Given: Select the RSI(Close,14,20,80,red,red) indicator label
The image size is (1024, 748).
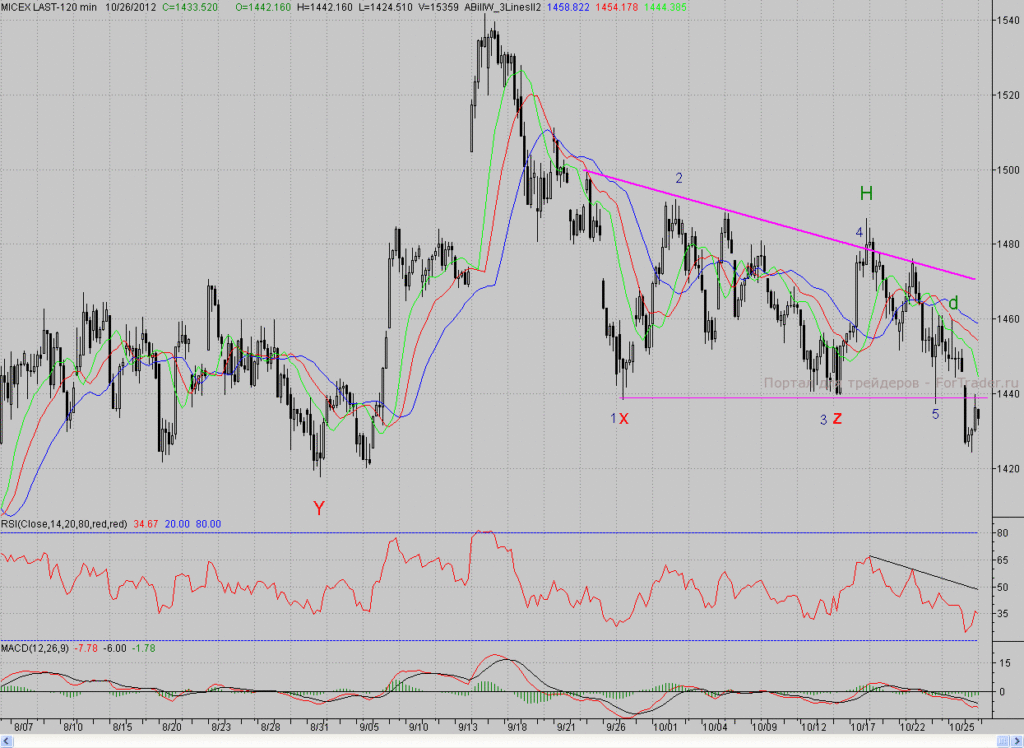Looking at the screenshot, I should point(64,524).
